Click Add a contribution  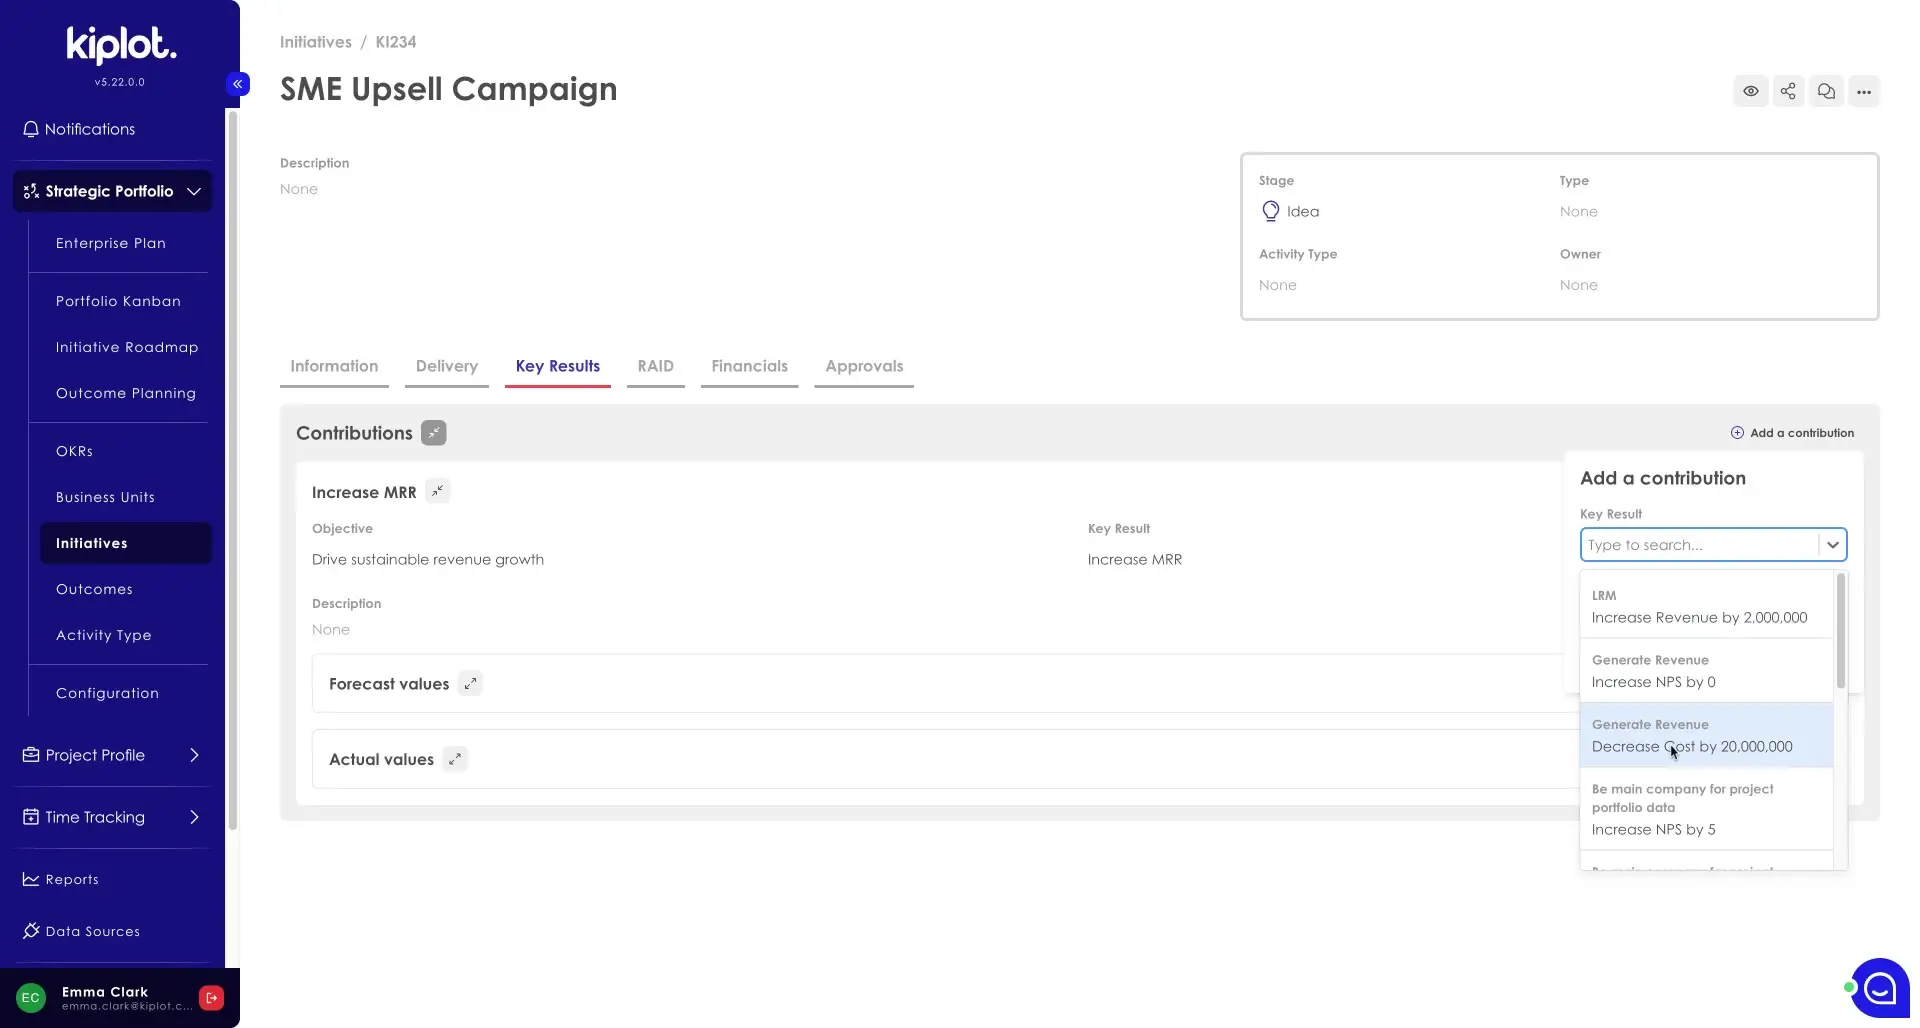(1792, 432)
